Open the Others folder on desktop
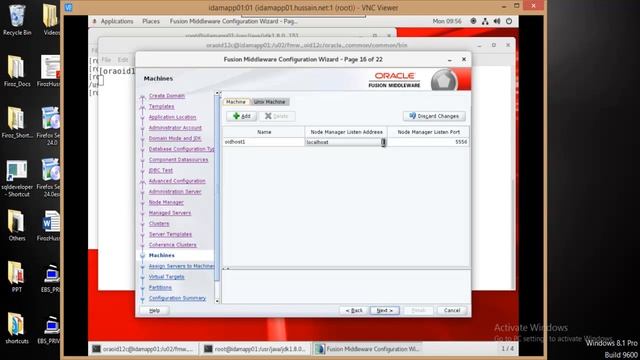The height and width of the screenshot is (360, 640). [x=17, y=224]
